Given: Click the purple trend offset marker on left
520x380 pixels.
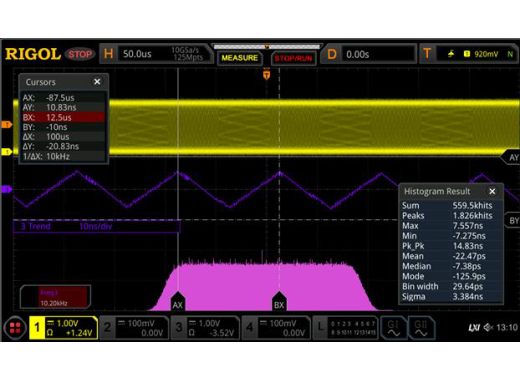Looking at the screenshot, I should [x=7, y=189].
